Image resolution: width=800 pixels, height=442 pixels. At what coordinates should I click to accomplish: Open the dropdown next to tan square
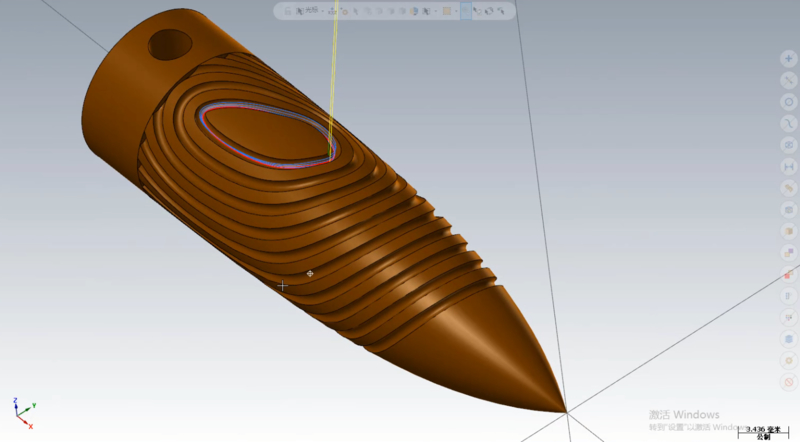(x=456, y=11)
